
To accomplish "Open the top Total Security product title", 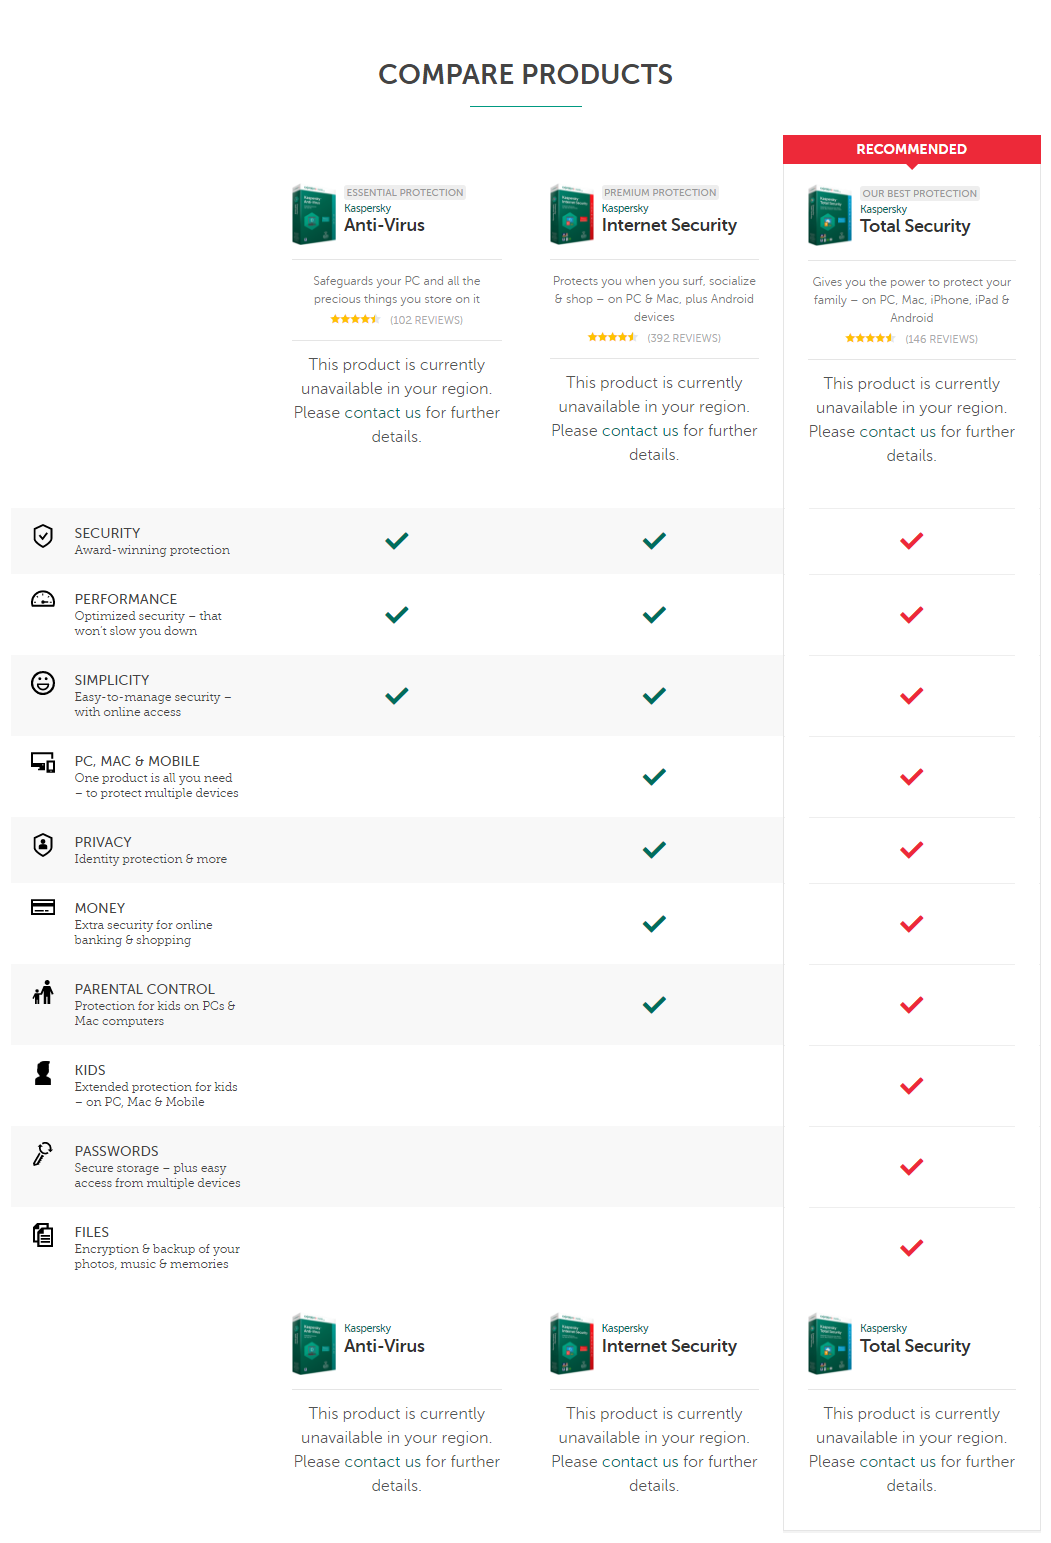I will tap(915, 227).
